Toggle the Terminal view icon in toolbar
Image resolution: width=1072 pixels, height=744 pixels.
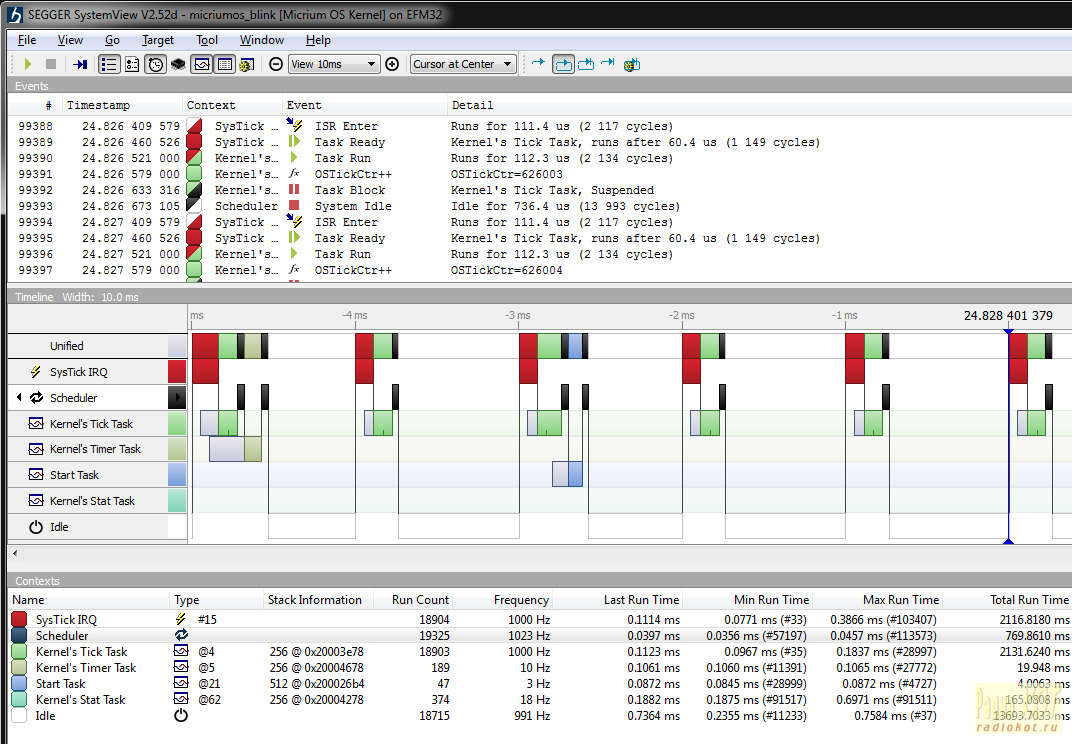(133, 64)
